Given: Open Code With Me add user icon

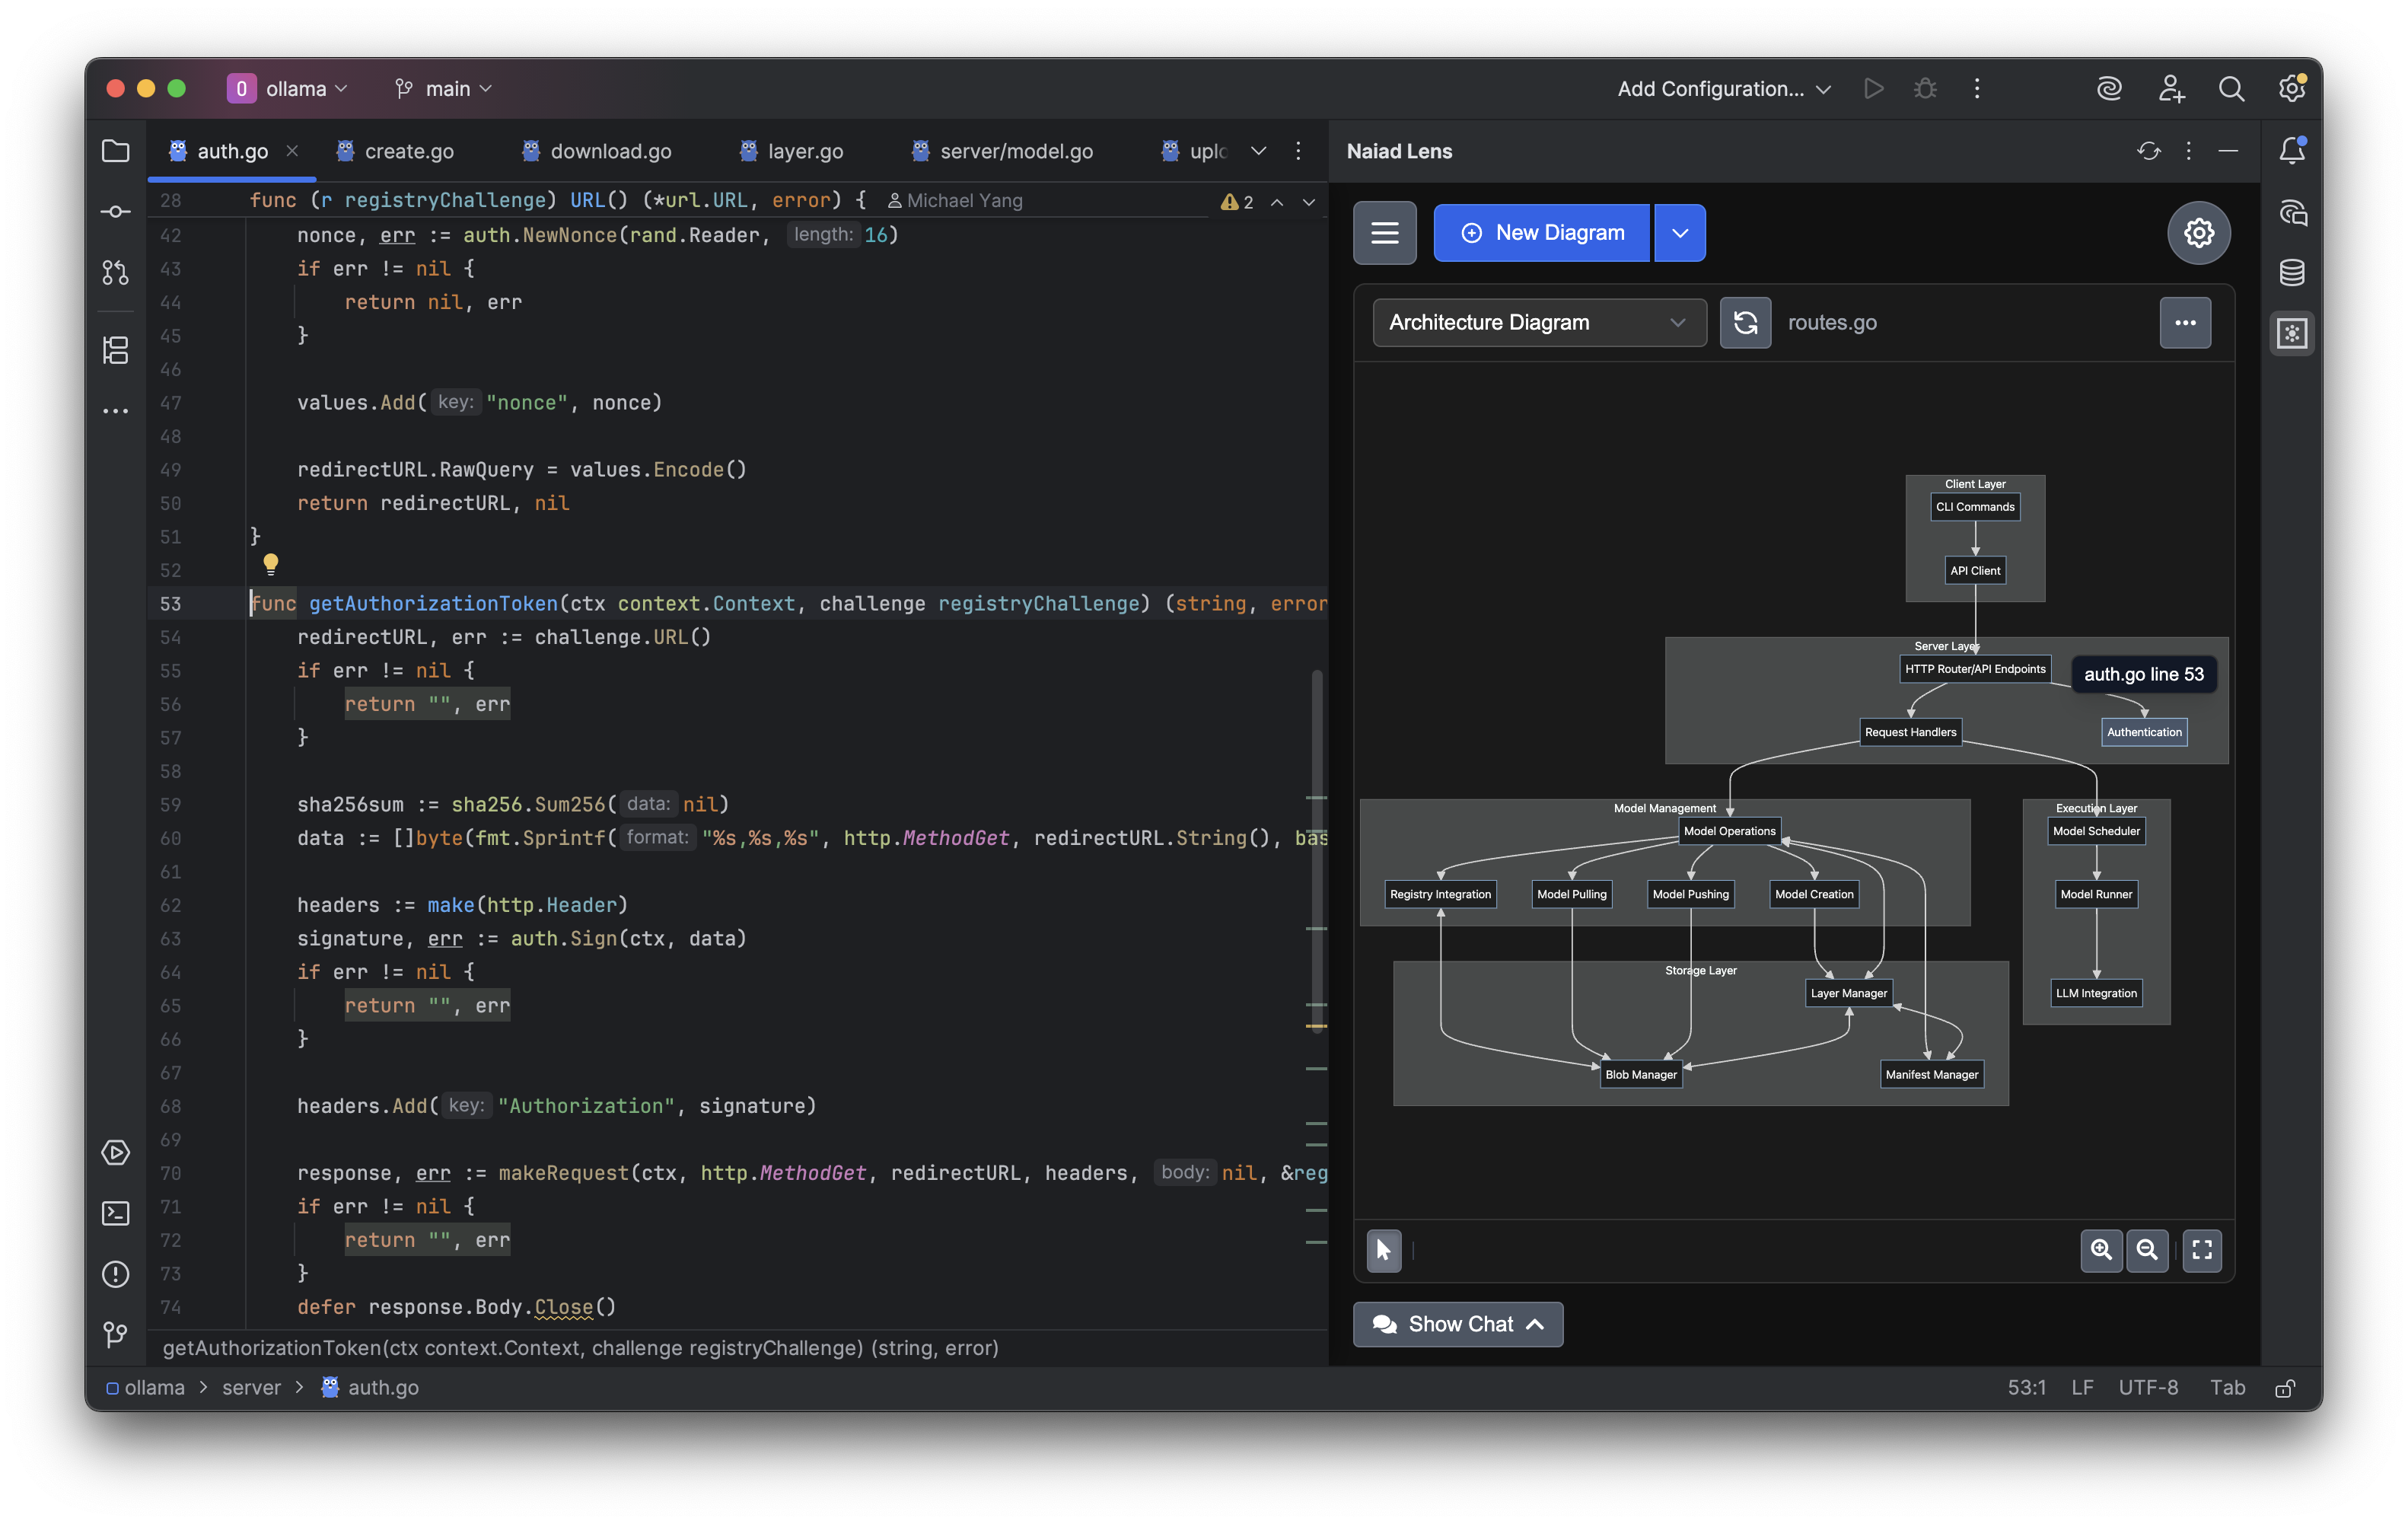Looking at the screenshot, I should [2171, 89].
